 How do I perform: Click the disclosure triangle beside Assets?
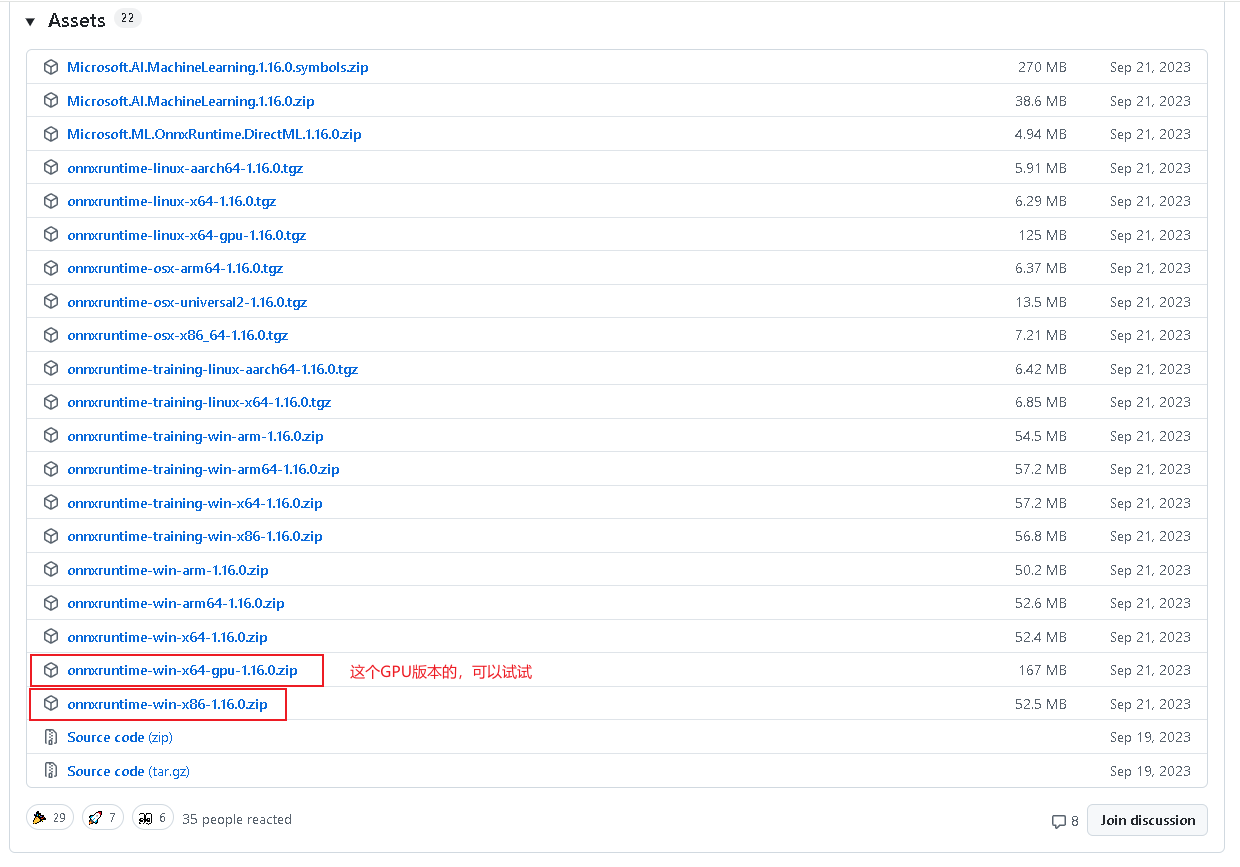pos(30,20)
